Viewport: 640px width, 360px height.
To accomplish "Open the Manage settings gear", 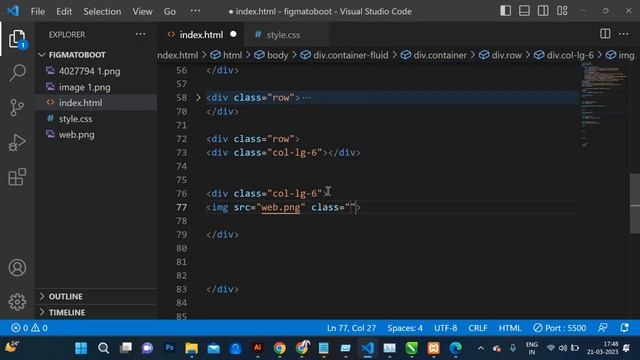I will point(17,302).
